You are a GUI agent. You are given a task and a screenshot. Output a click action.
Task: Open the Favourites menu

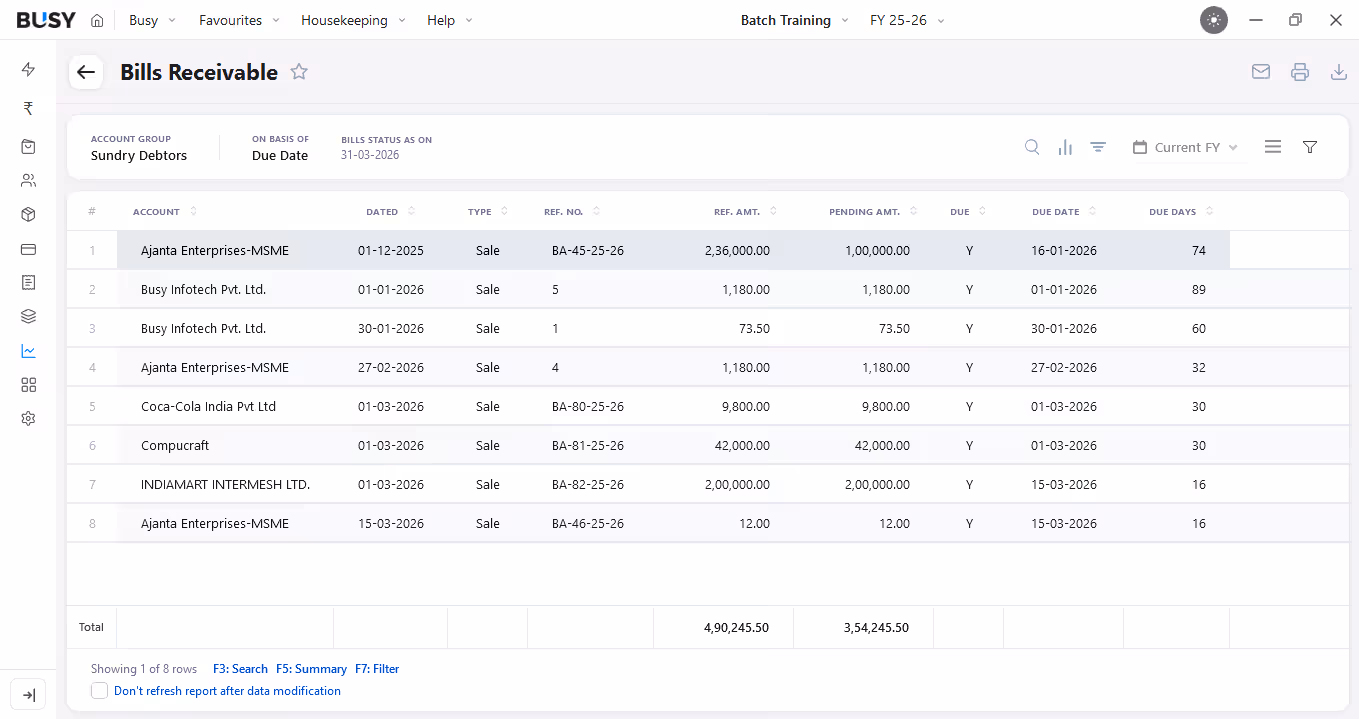pyautogui.click(x=239, y=20)
